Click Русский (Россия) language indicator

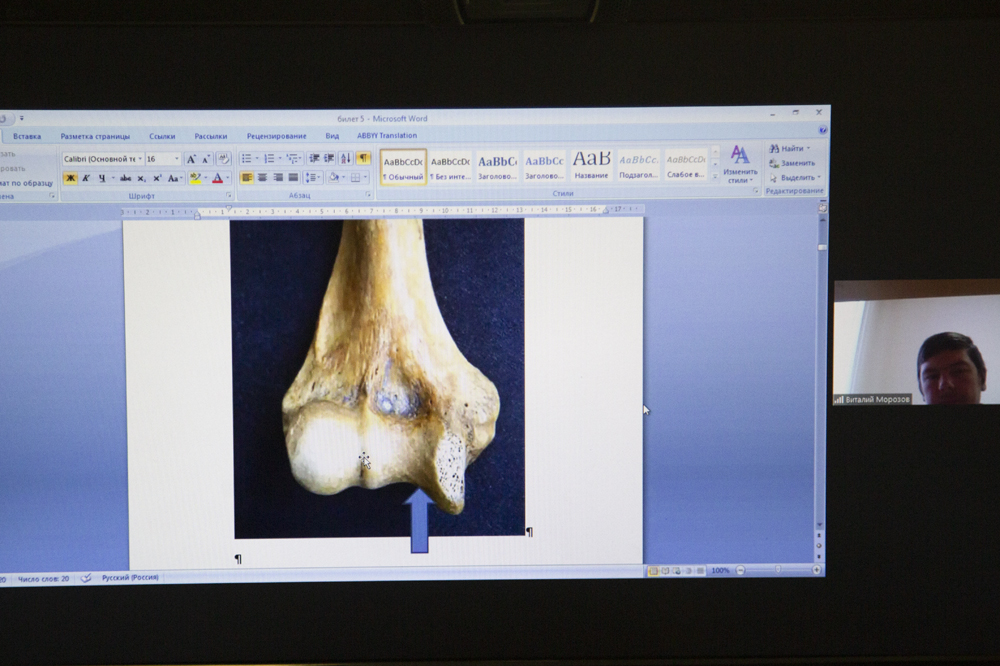tap(130, 578)
